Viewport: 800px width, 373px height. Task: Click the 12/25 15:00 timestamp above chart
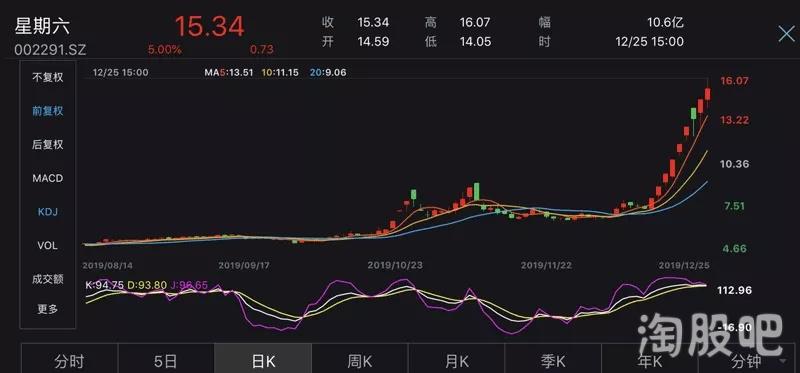coord(120,72)
